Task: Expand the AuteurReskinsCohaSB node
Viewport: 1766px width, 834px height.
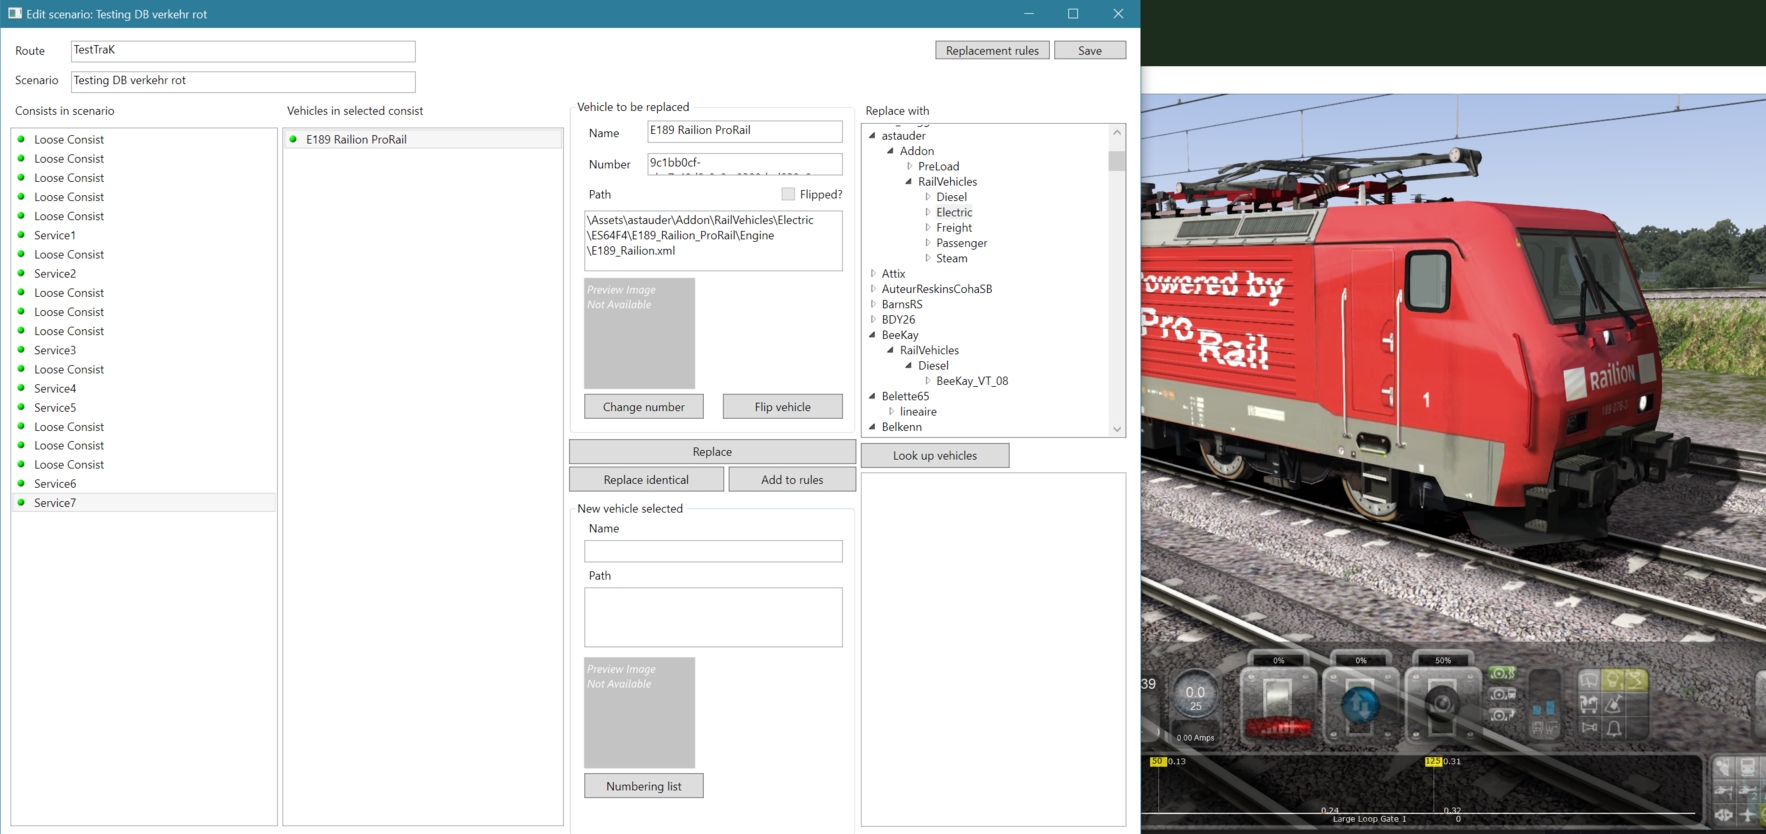Action: [x=873, y=289]
